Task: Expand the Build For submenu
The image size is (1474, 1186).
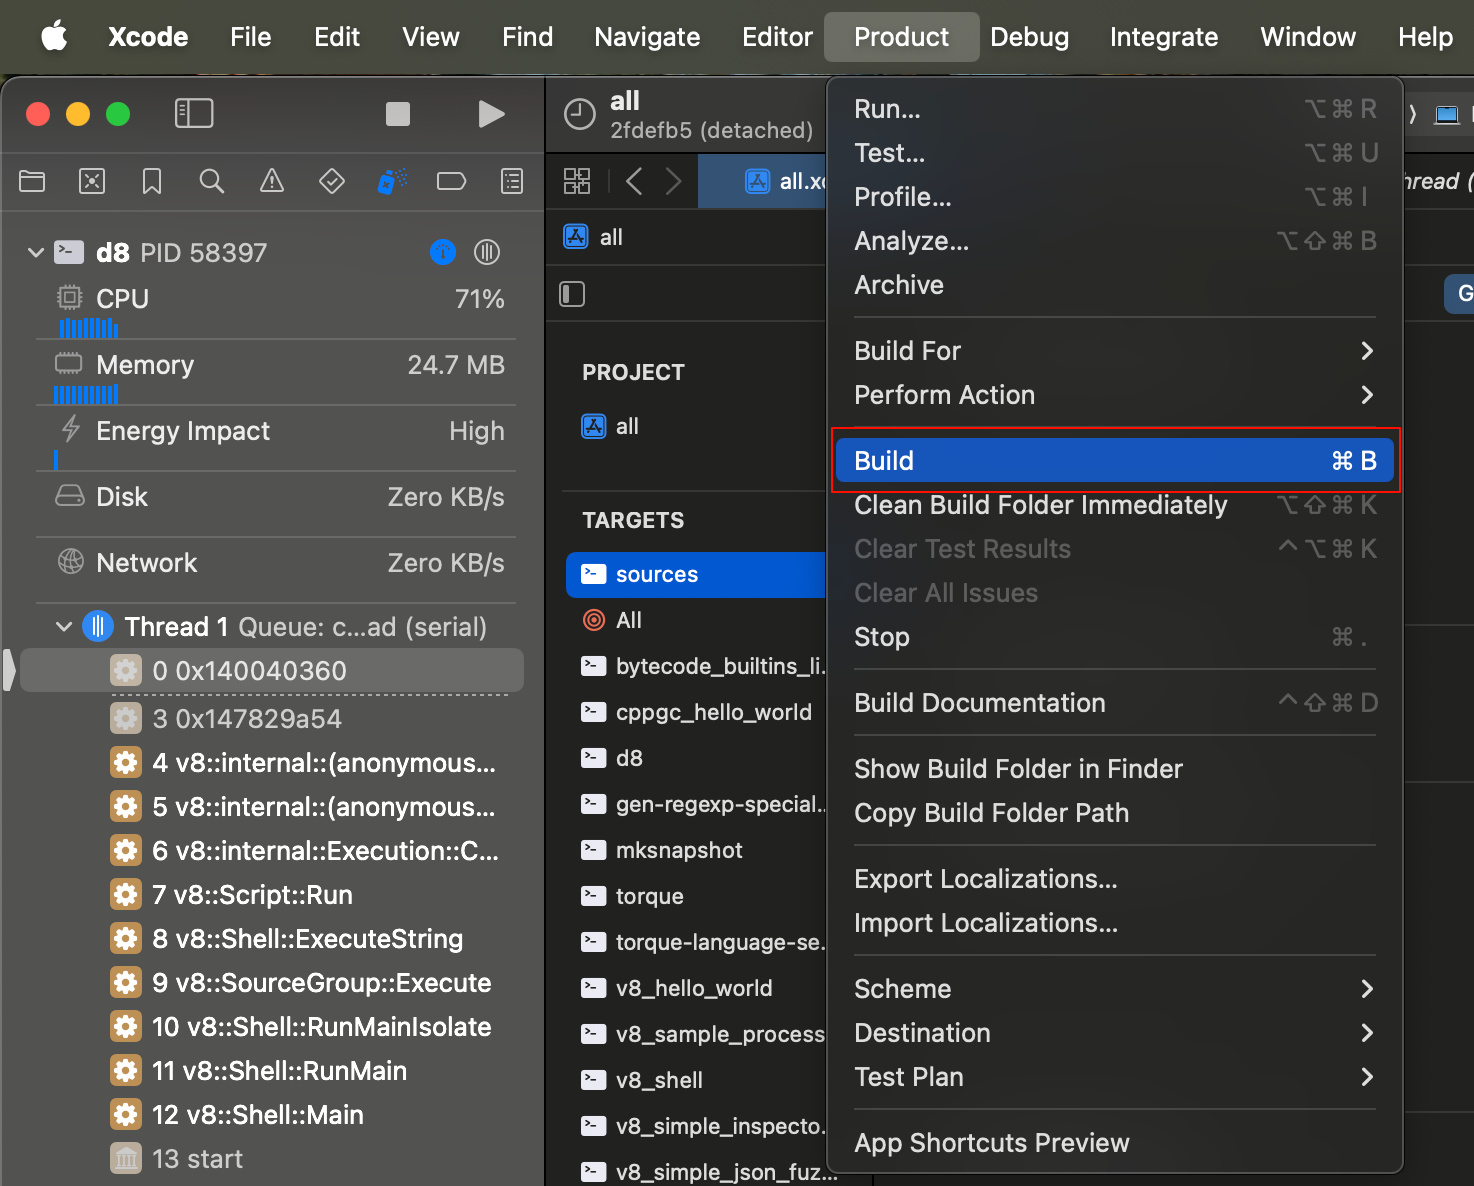Action: coord(1115,351)
